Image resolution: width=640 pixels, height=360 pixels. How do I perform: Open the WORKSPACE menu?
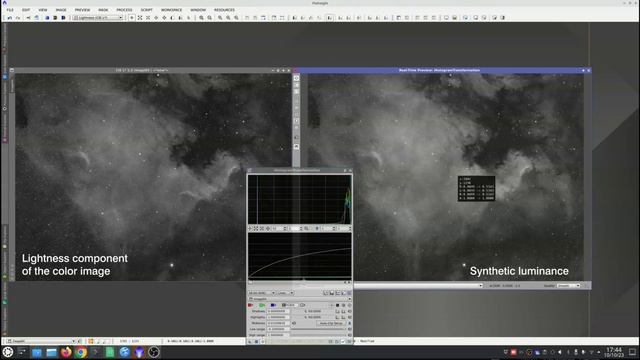171,10
